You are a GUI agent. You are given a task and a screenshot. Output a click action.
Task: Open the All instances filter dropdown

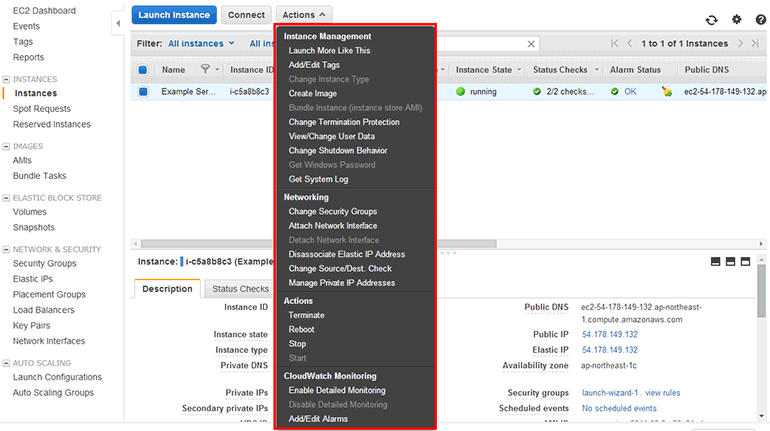(x=201, y=44)
